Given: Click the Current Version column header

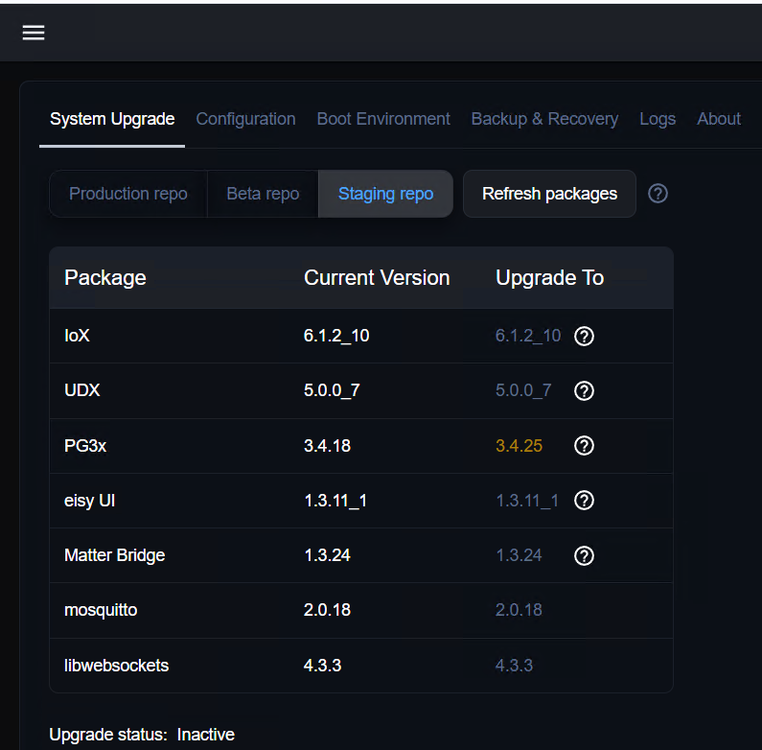Looking at the screenshot, I should (x=377, y=278).
